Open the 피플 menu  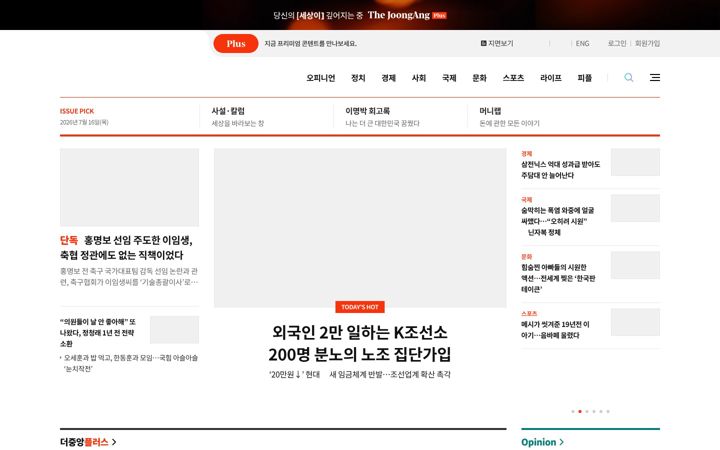pos(585,78)
